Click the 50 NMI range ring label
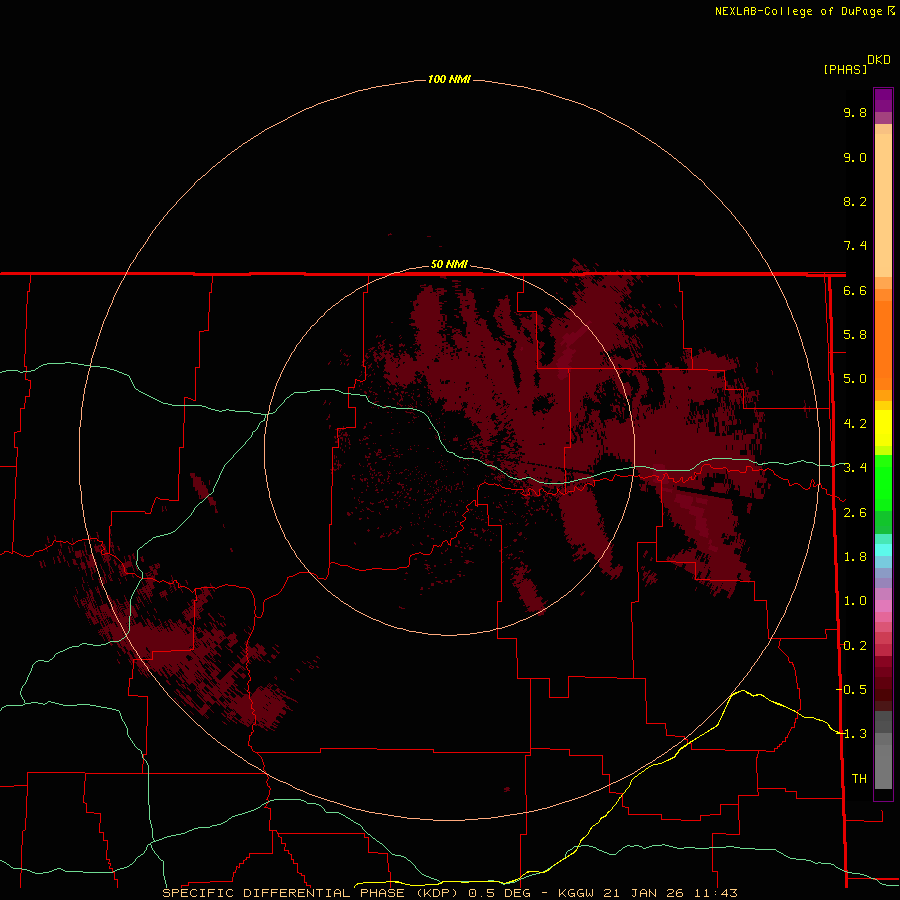The image size is (900, 900). click(449, 264)
